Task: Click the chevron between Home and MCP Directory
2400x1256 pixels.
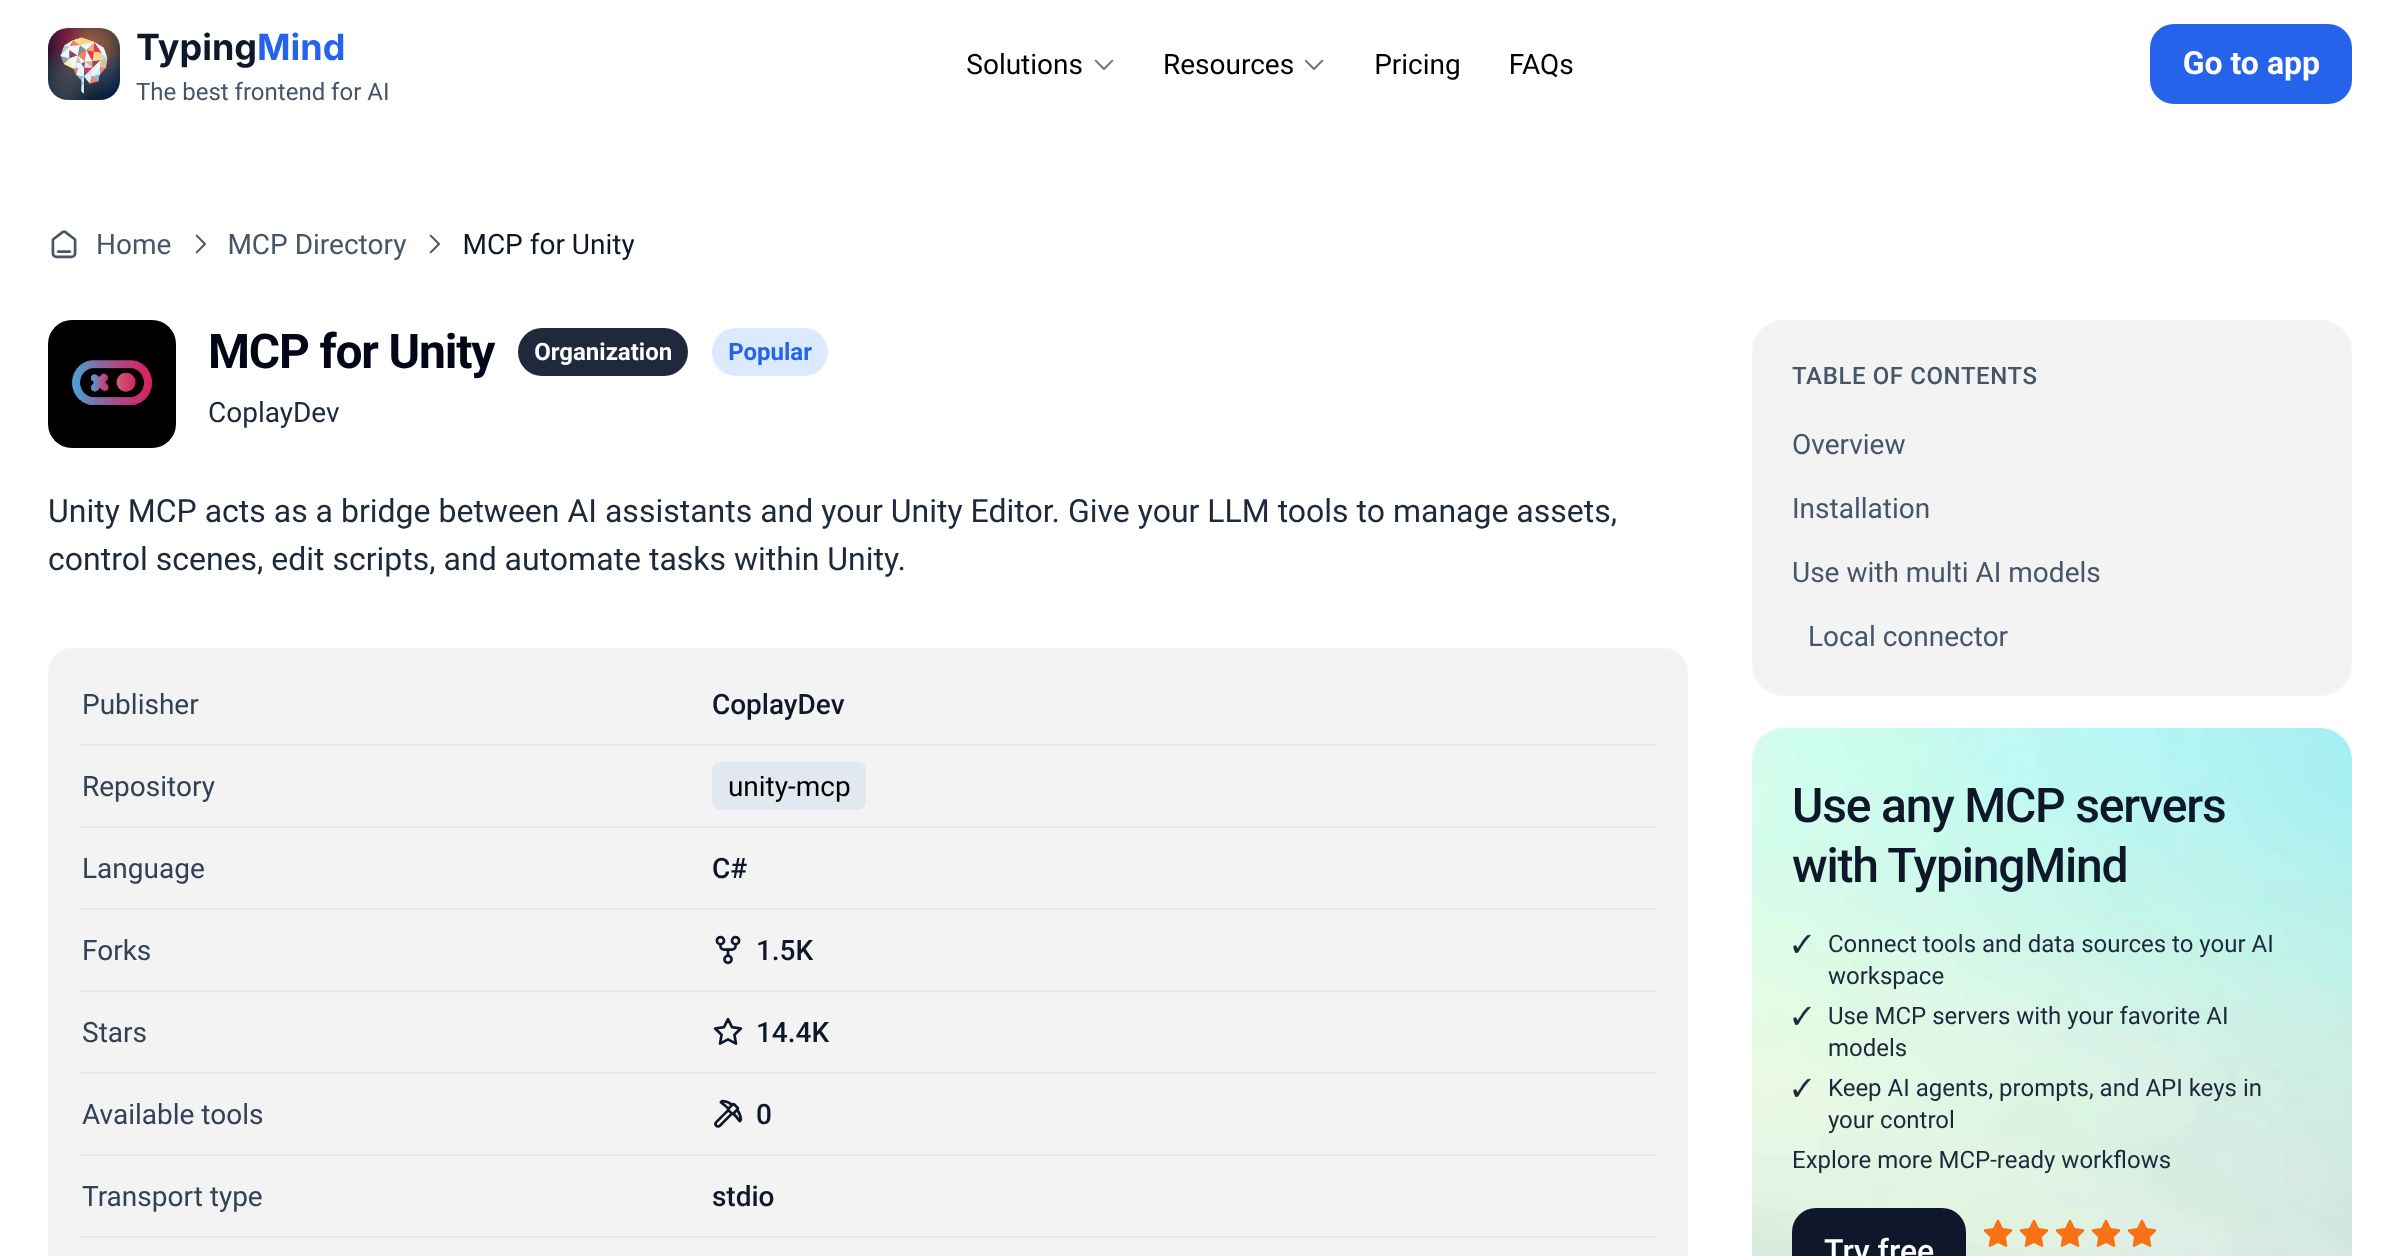Action: [200, 244]
